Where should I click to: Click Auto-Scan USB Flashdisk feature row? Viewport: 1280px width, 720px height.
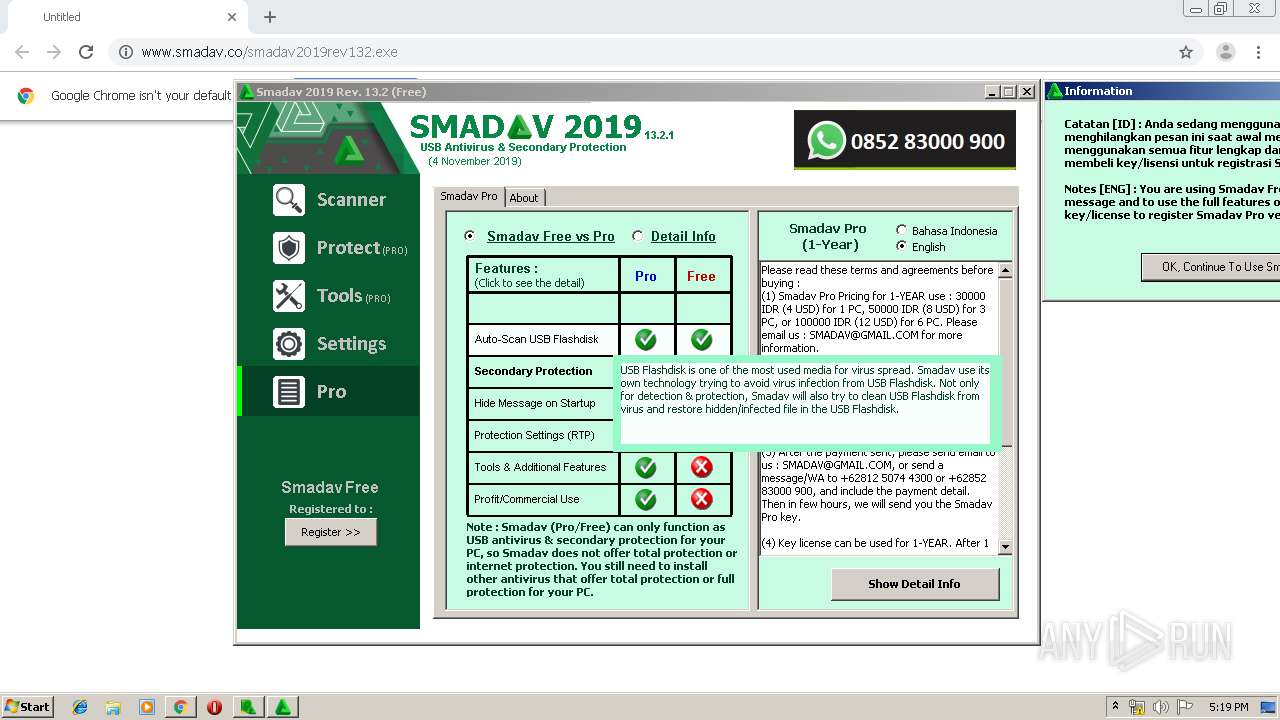(x=543, y=339)
